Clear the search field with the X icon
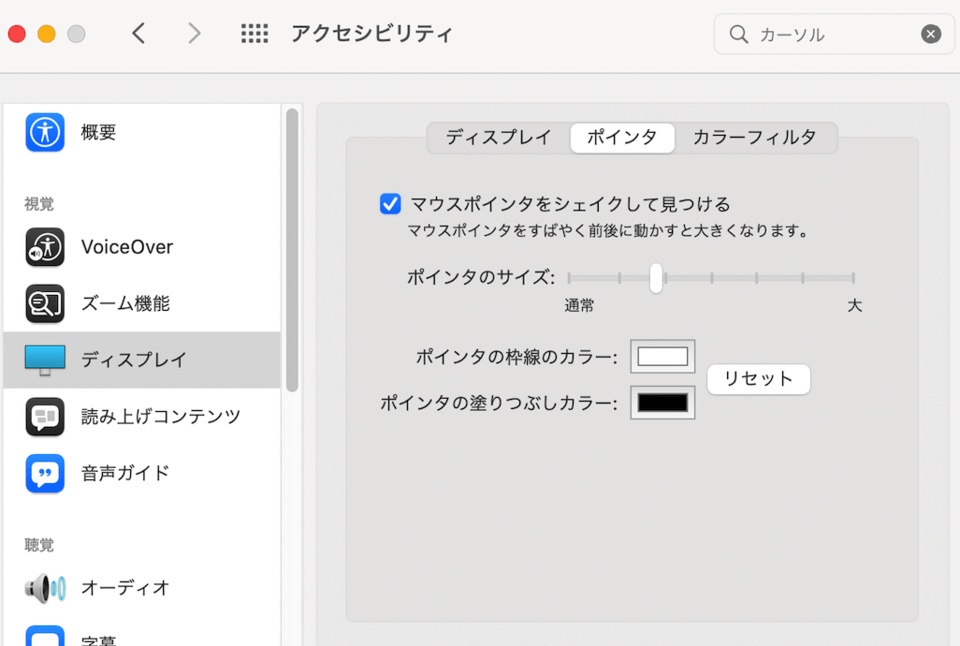Viewport: 960px width, 646px height. click(x=931, y=34)
